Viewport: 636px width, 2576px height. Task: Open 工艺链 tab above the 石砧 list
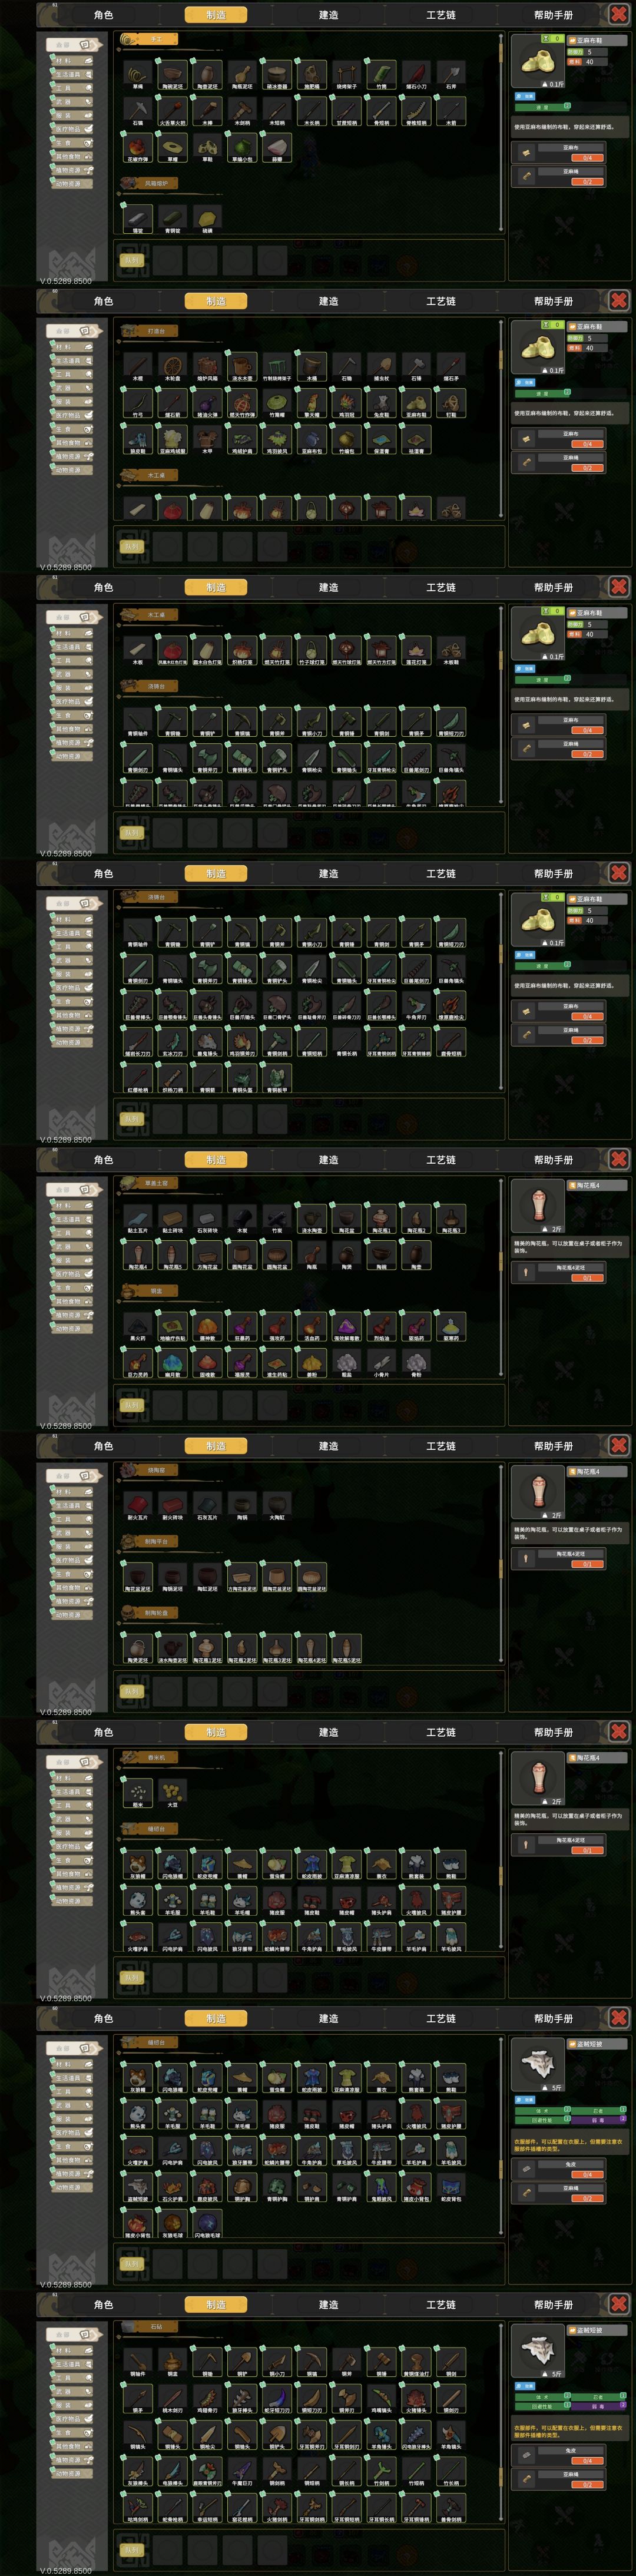[x=441, y=2305]
